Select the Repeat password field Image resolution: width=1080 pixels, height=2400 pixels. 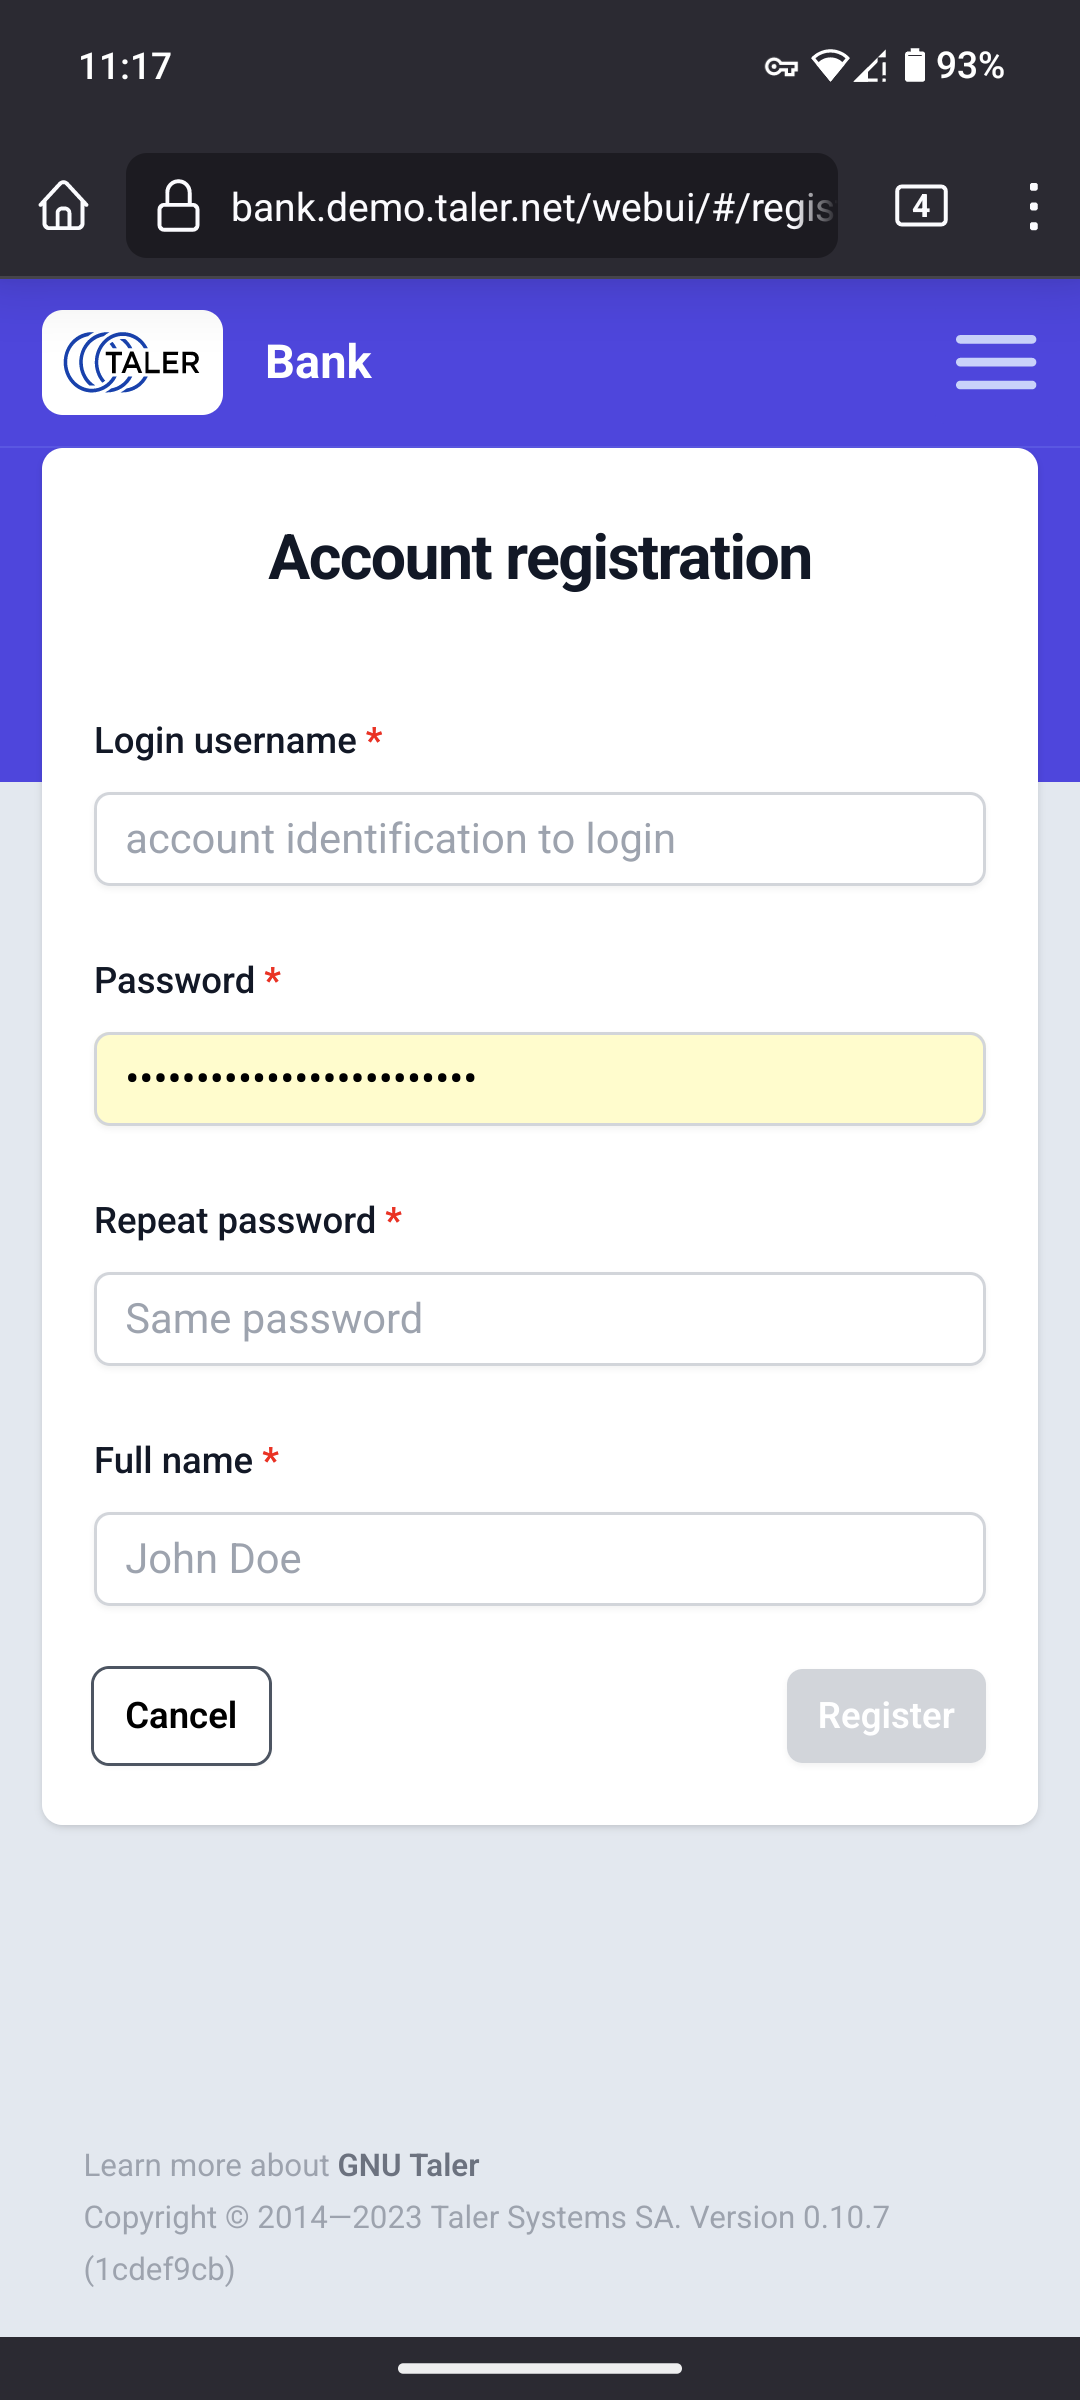(540, 1319)
